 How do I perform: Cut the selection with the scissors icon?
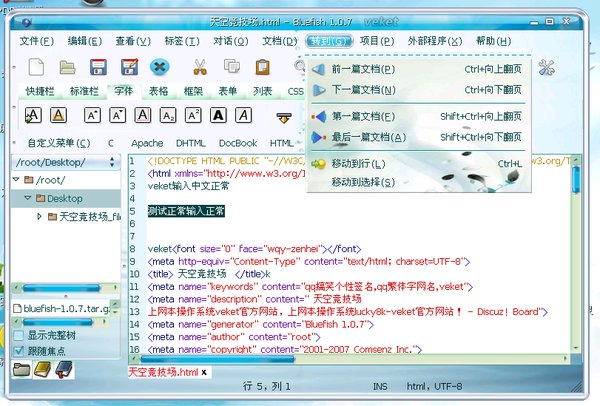coord(200,67)
